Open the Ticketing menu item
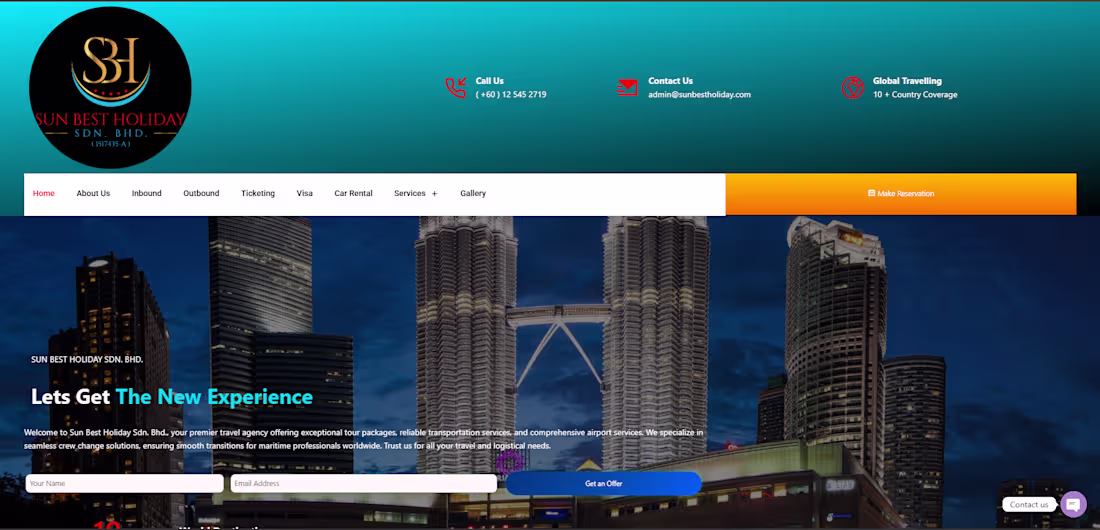This screenshot has height=530, width=1100. coord(258,194)
